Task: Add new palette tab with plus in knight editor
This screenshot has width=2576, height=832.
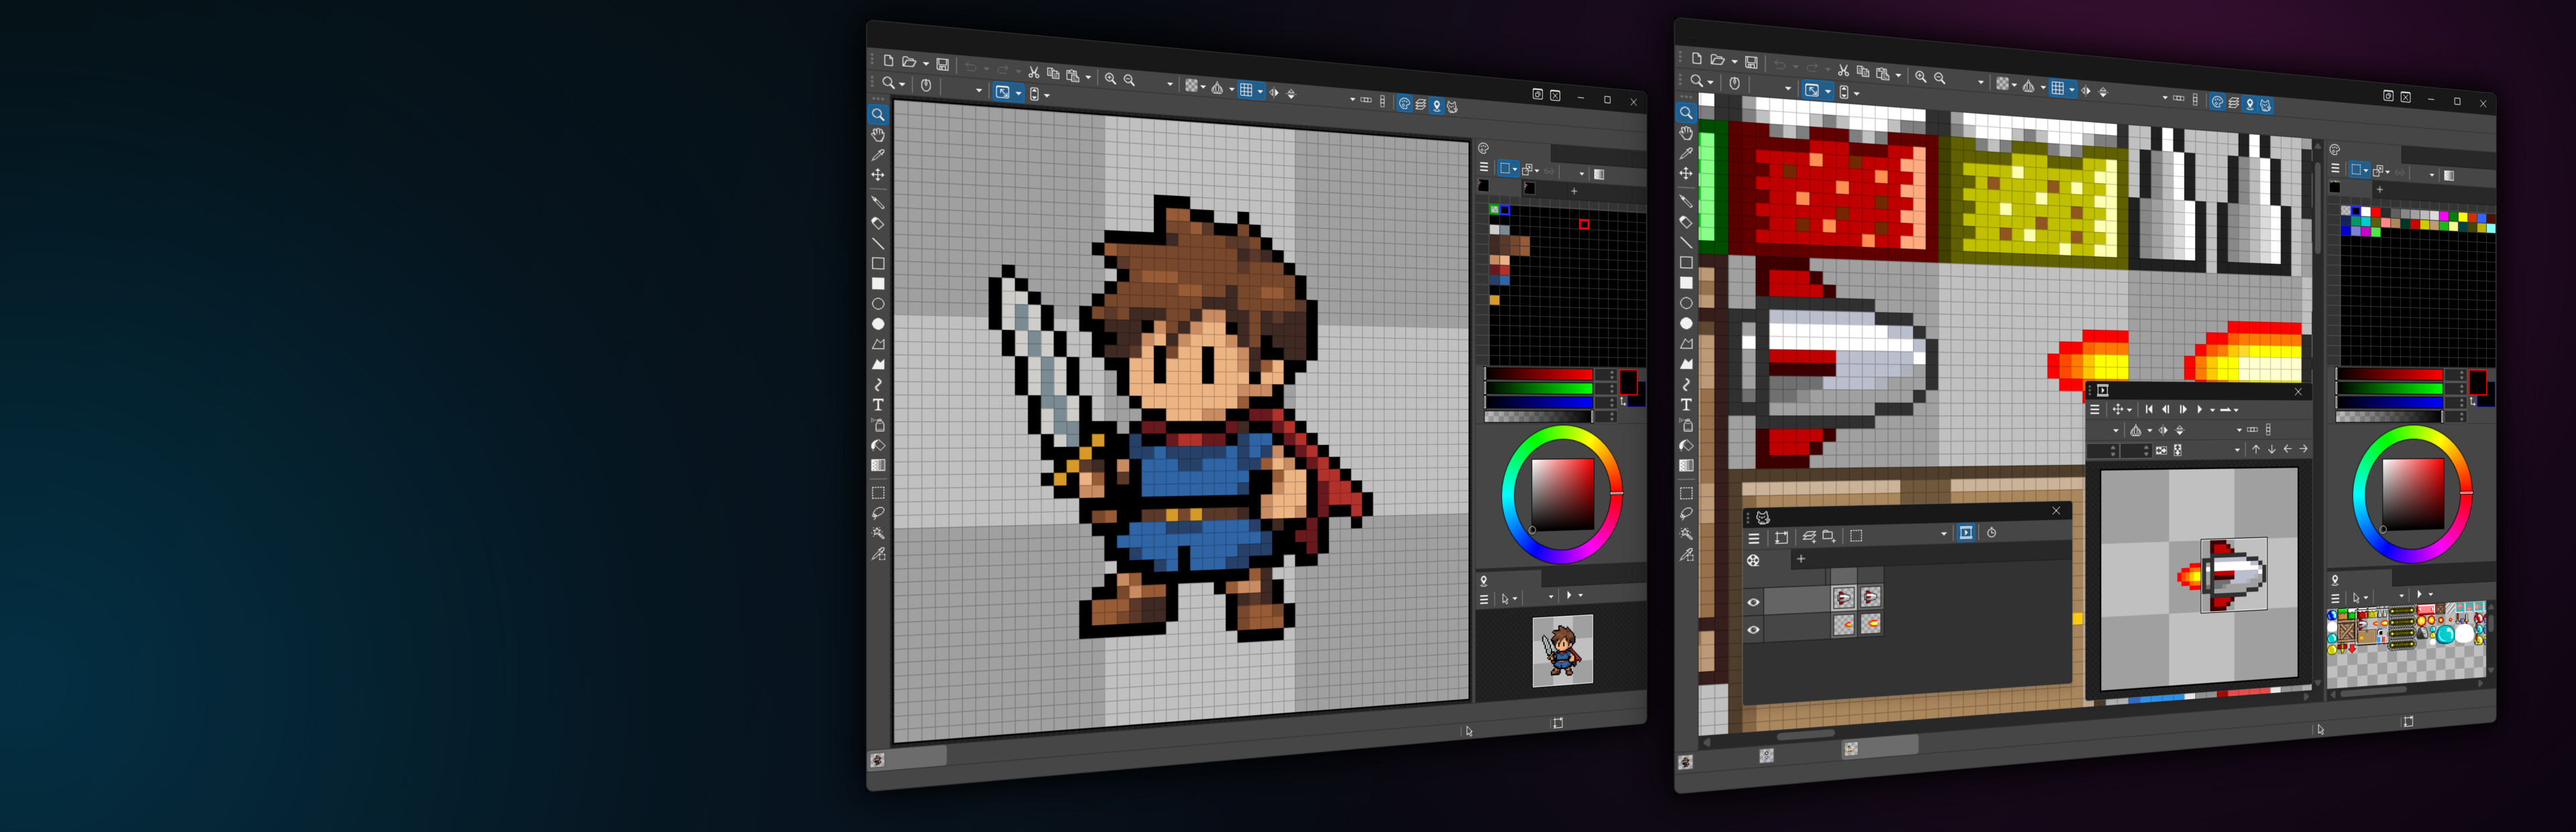Action: [1574, 190]
